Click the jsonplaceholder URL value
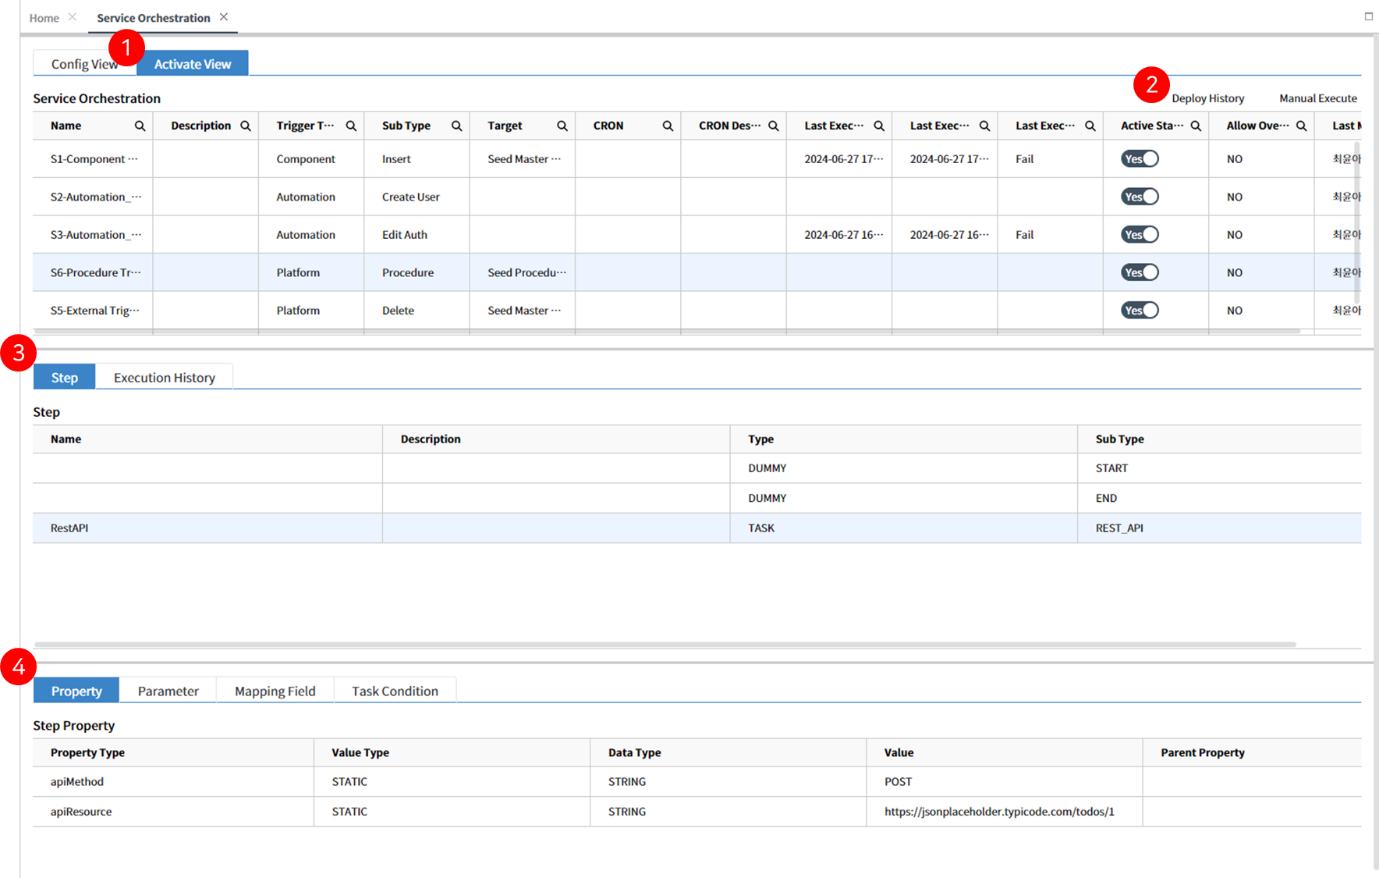Viewport: 1379px width, 878px height. coord(999,812)
